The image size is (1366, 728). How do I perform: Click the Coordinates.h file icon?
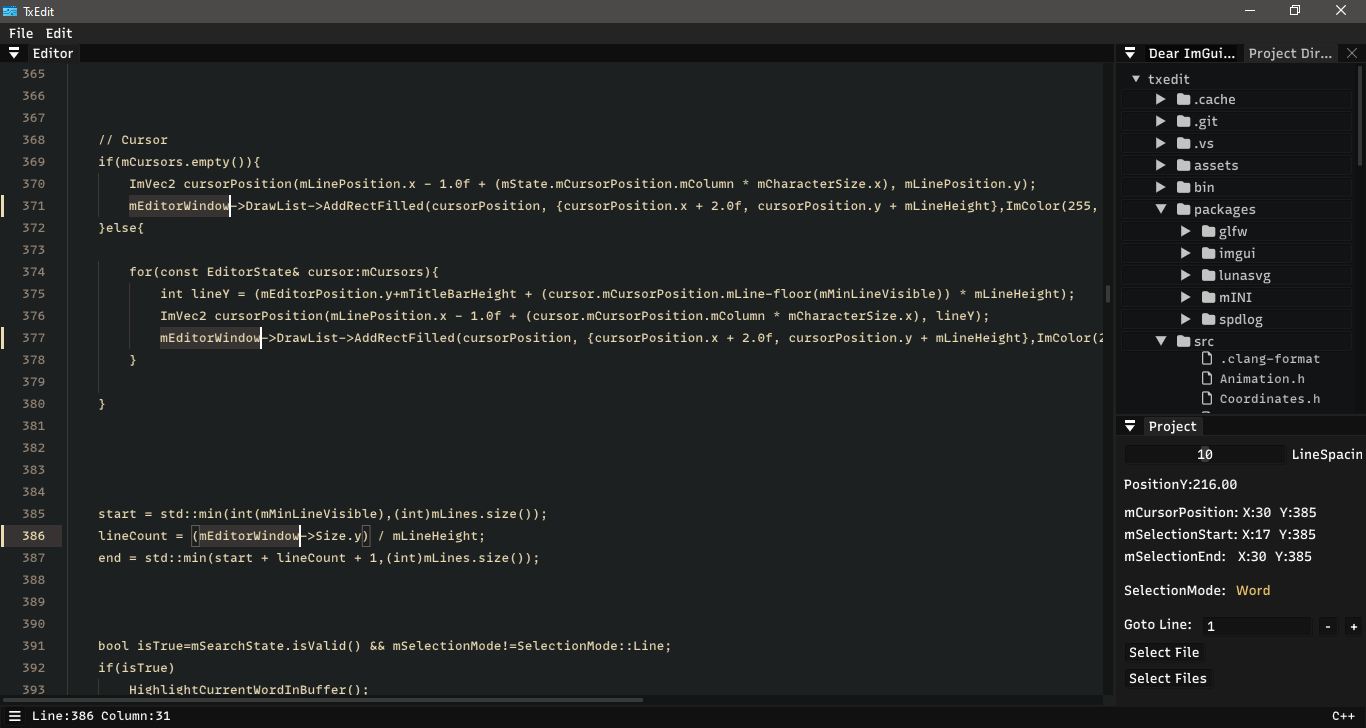tap(1207, 398)
